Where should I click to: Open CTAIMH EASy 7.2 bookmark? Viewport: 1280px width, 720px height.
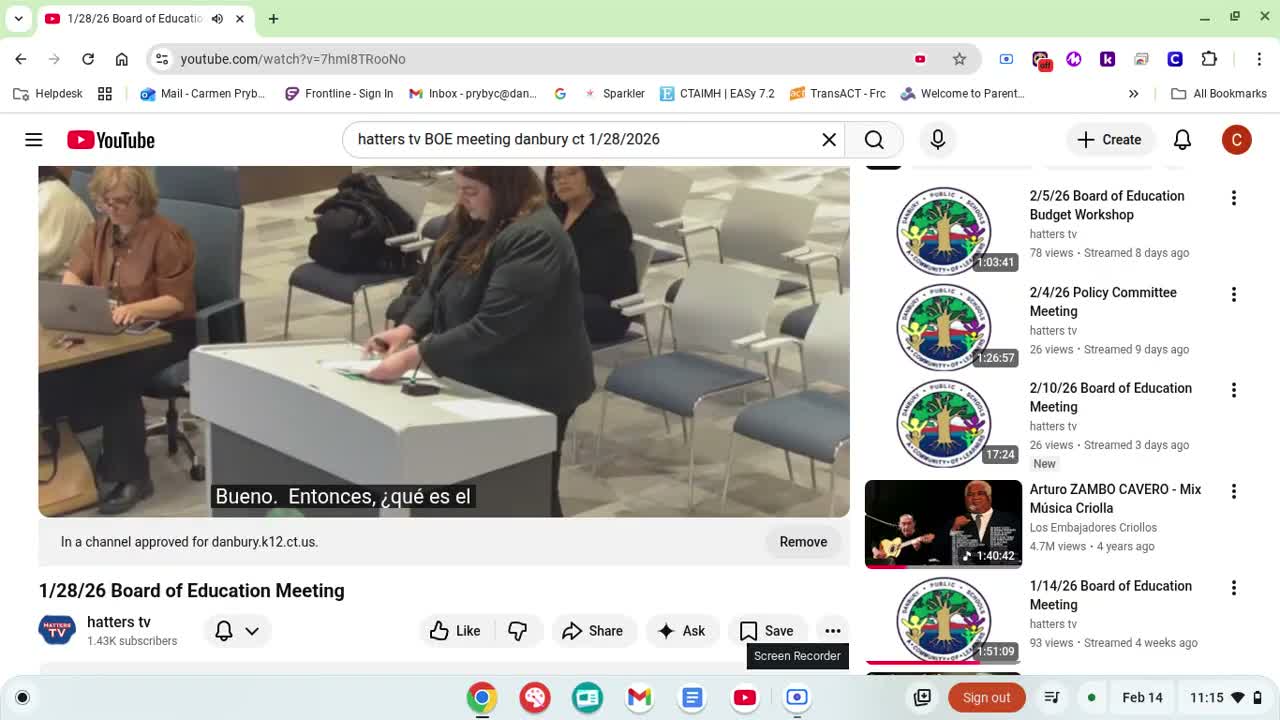[717, 93]
